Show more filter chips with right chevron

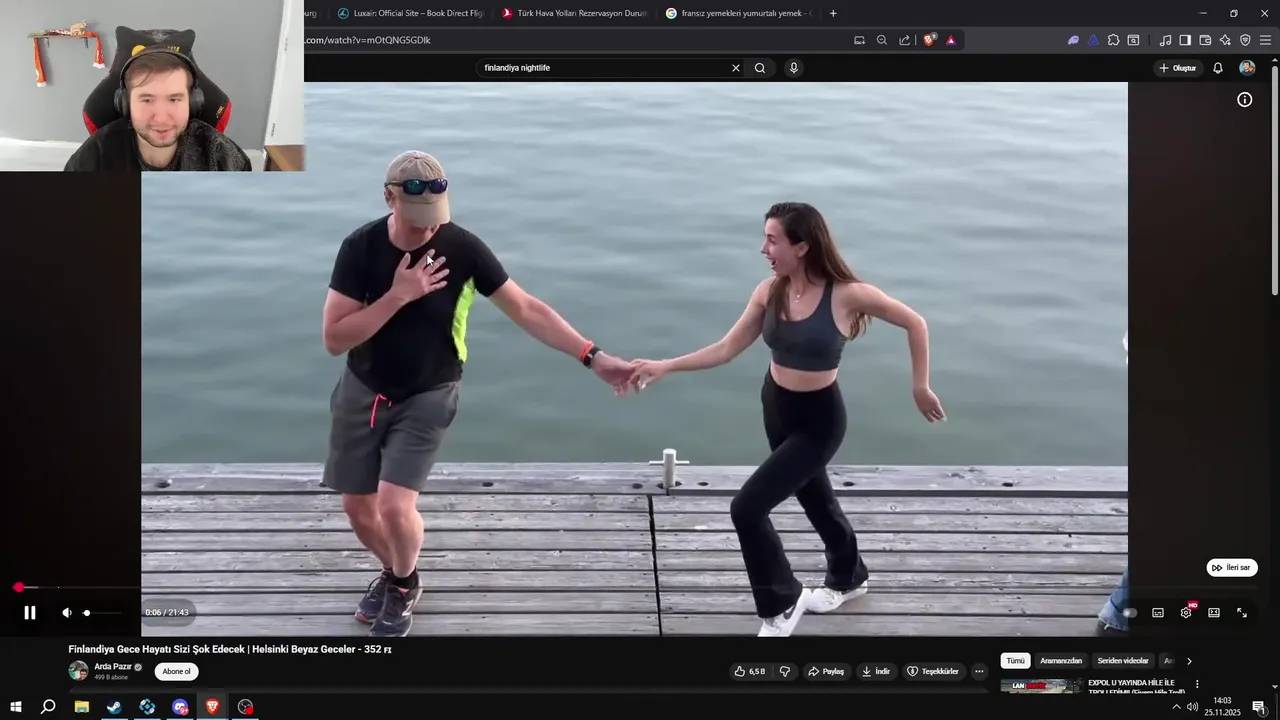pyautogui.click(x=1189, y=661)
